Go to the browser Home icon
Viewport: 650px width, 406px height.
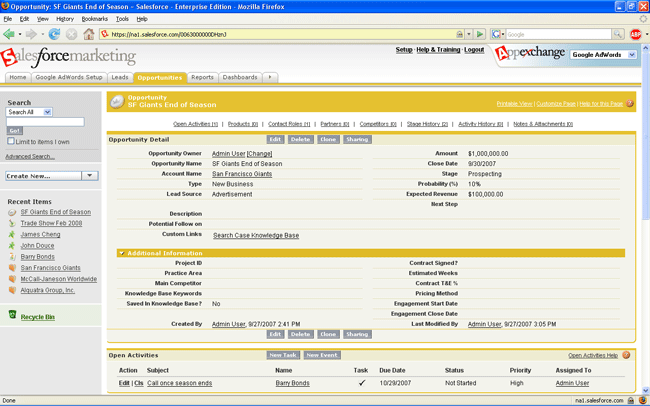(89, 34)
